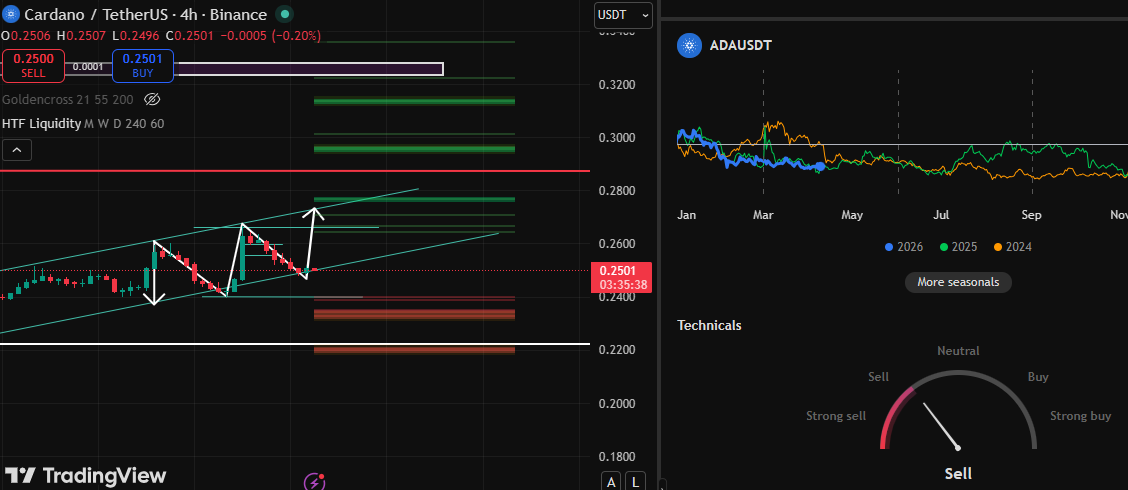
Task: Click the 0.2200 price axis label
Action: (617, 350)
